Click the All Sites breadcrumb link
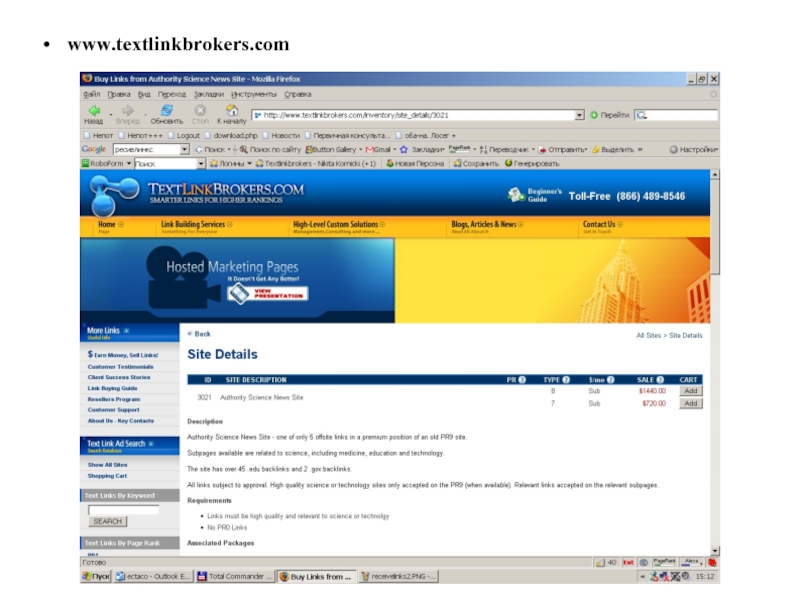Viewport: 800px width, 600px height. coord(648,336)
